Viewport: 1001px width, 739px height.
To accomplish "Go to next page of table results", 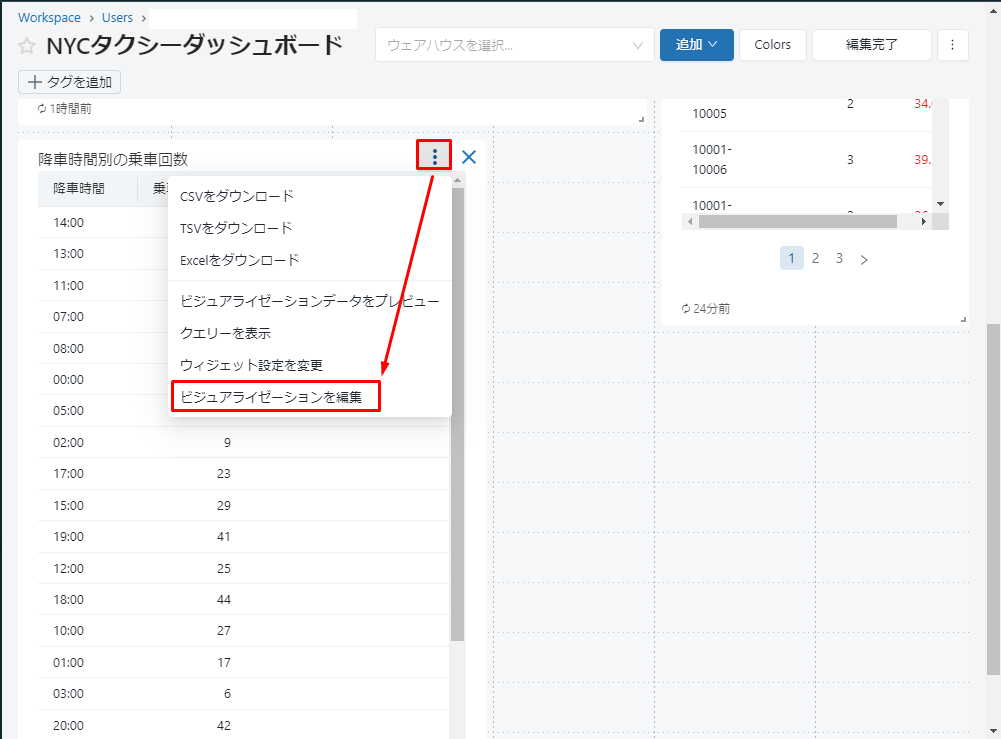I will pyautogui.click(x=864, y=259).
